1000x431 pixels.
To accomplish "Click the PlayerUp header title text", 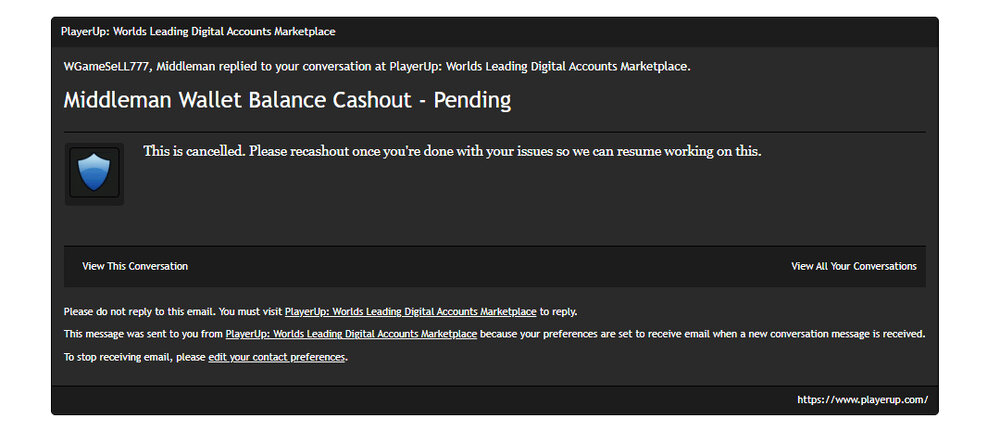I will tap(198, 31).
